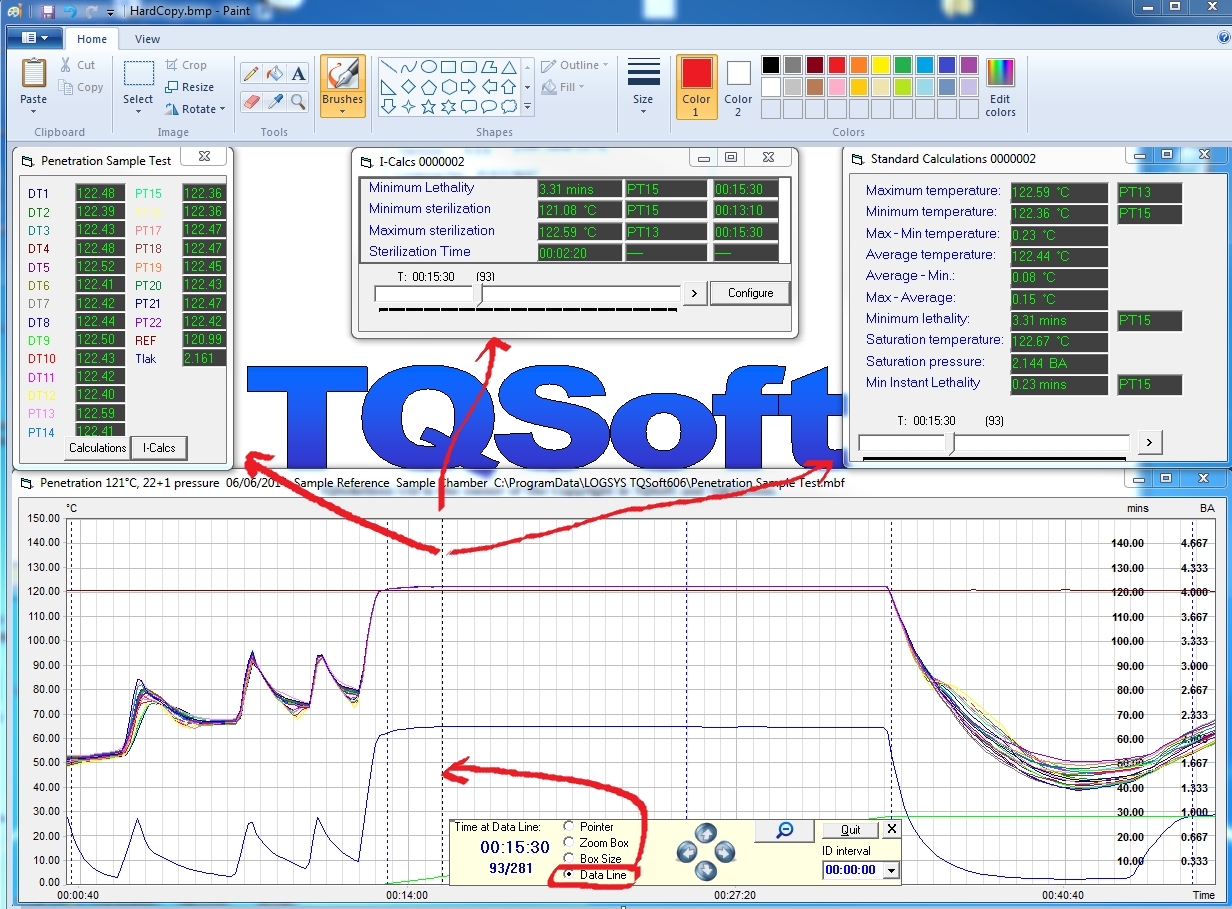Click the Configure button in I-Calcs window

pos(750,293)
